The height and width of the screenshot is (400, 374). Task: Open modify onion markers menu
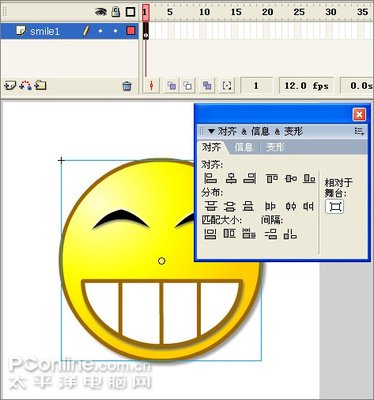[x=227, y=86]
